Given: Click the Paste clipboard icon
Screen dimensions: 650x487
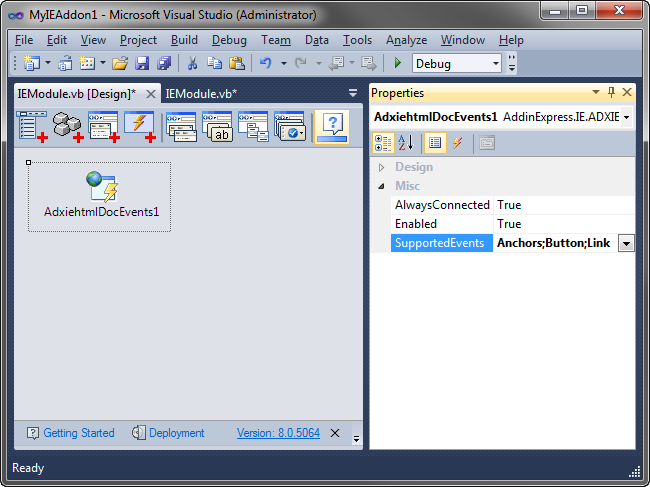Looking at the screenshot, I should pos(236,63).
